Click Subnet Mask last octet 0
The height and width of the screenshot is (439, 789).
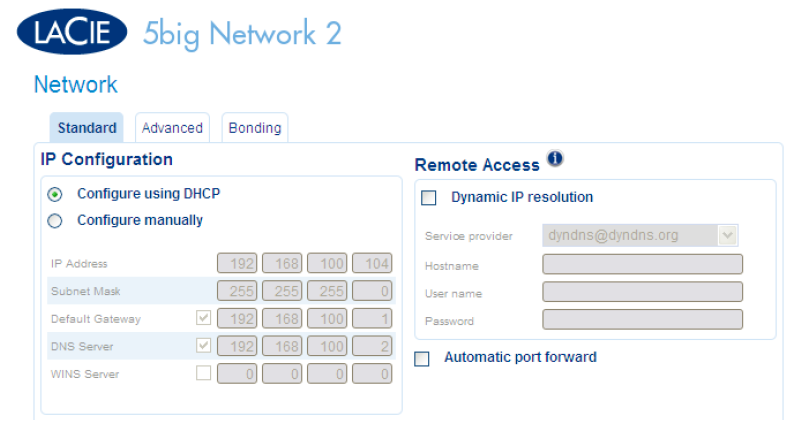[372, 291]
